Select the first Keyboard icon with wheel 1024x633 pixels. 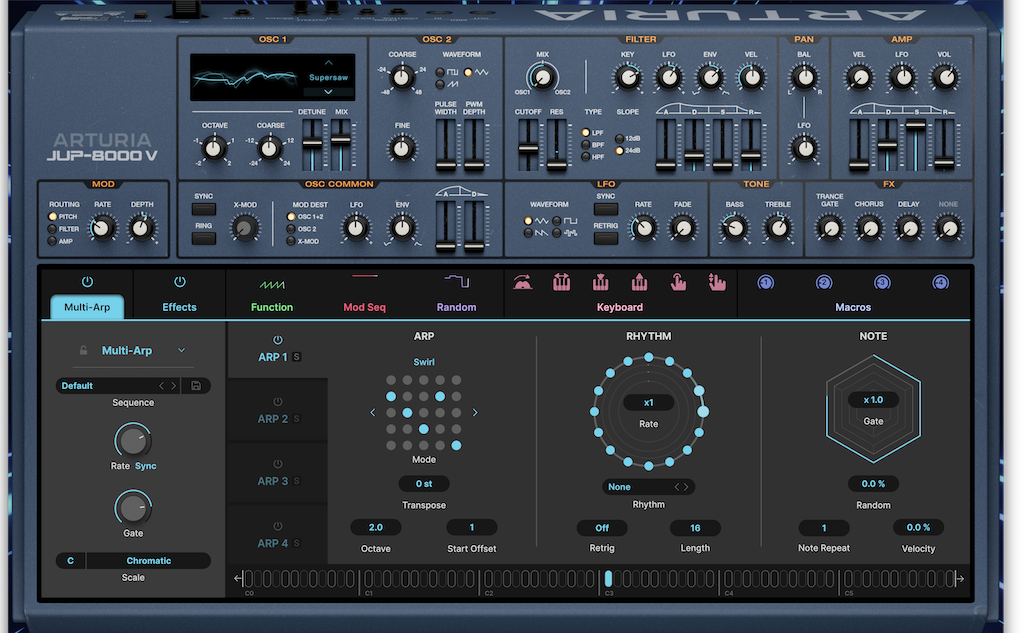[x=522, y=282]
